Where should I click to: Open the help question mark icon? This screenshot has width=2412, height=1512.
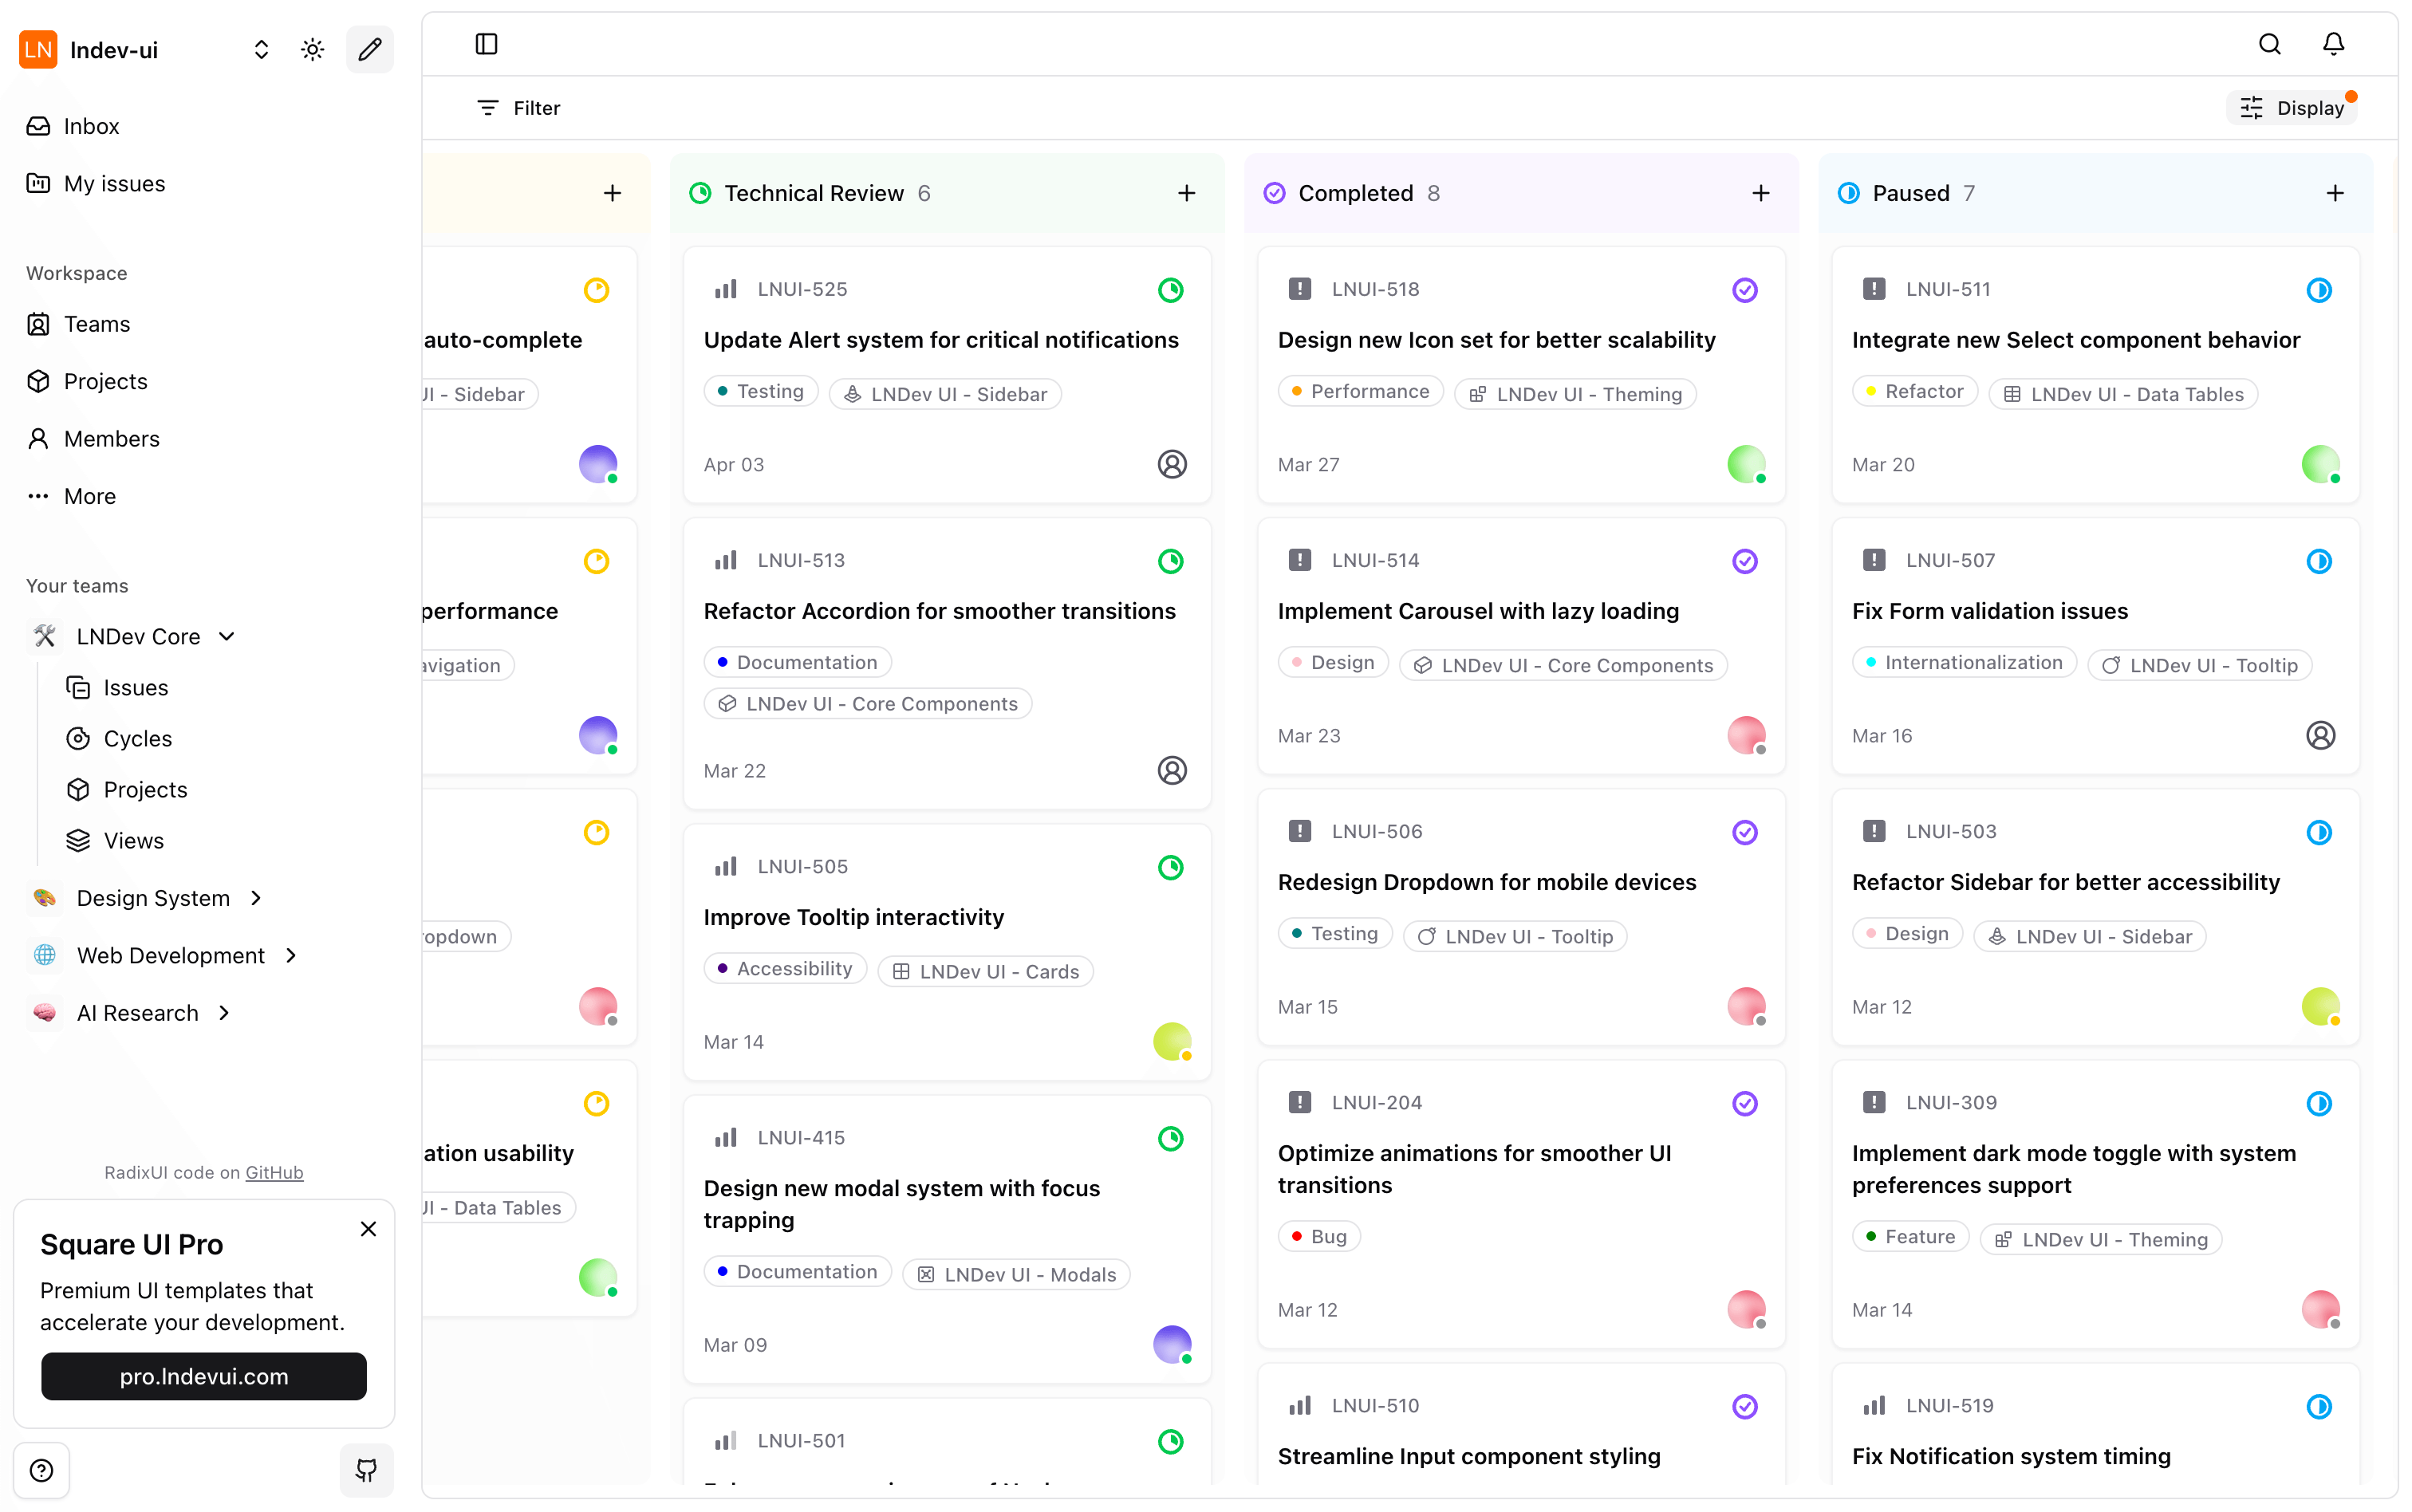[41, 1469]
